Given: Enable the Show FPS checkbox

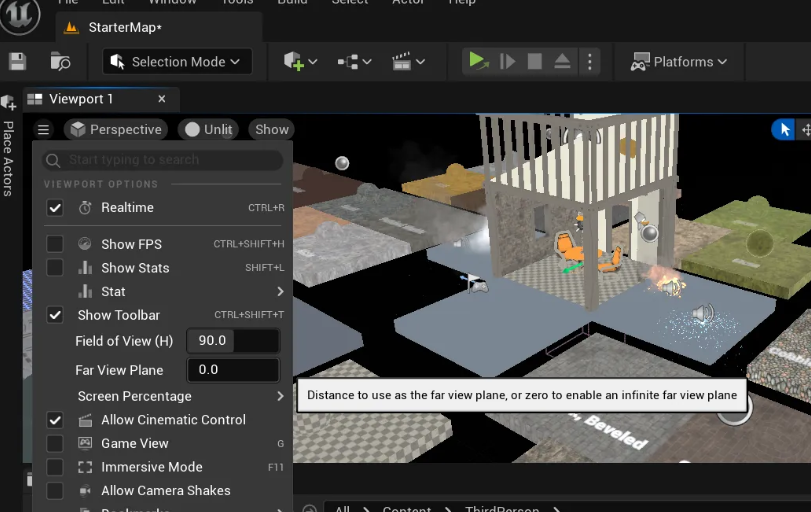Looking at the screenshot, I should point(55,244).
